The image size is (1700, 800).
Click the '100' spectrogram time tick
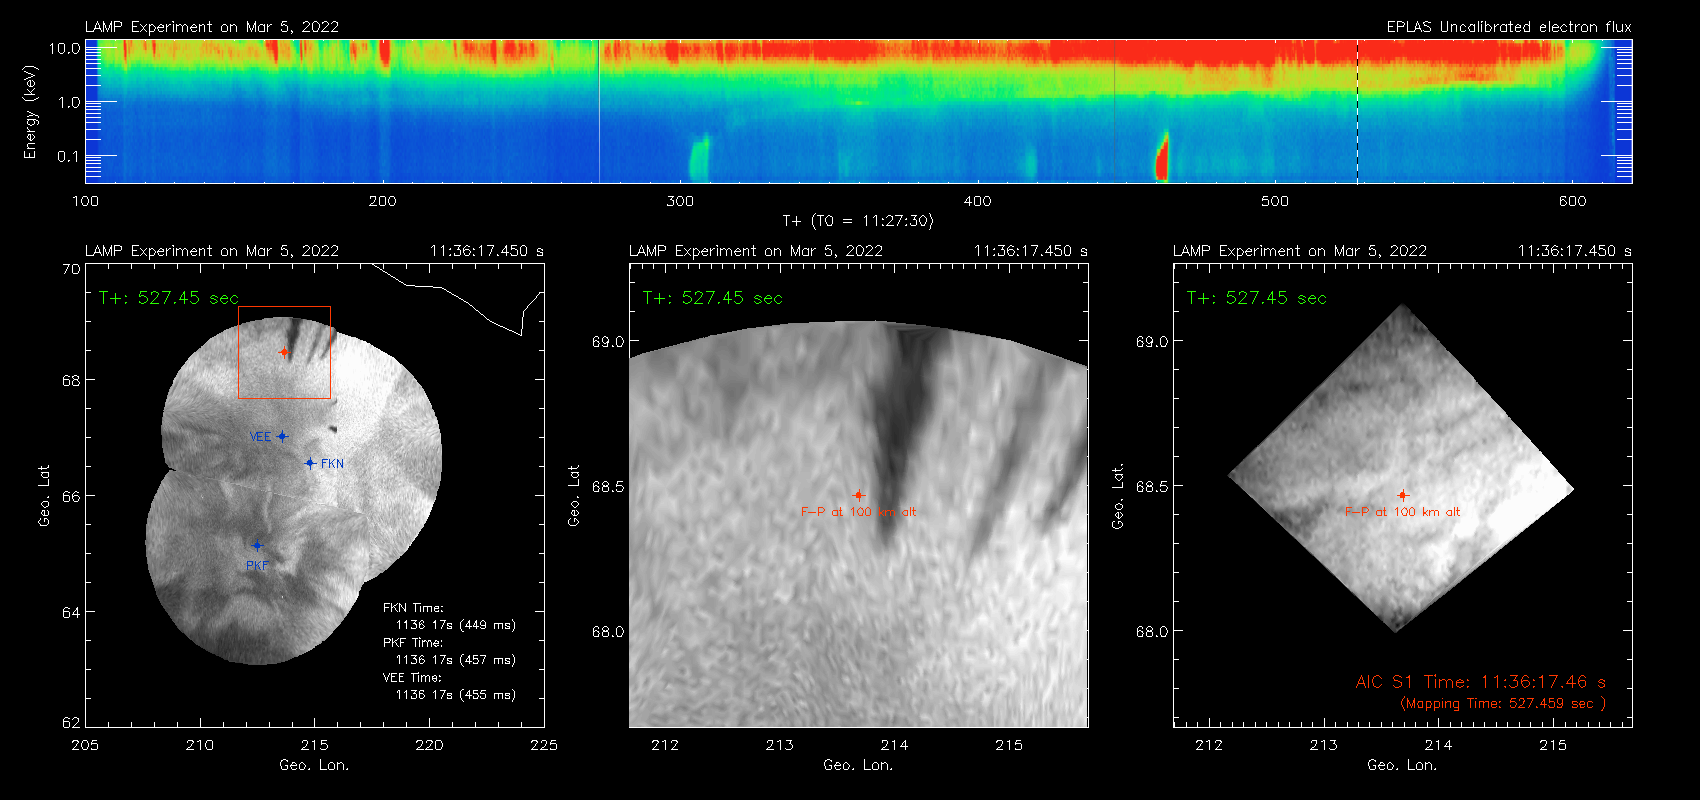point(86,201)
